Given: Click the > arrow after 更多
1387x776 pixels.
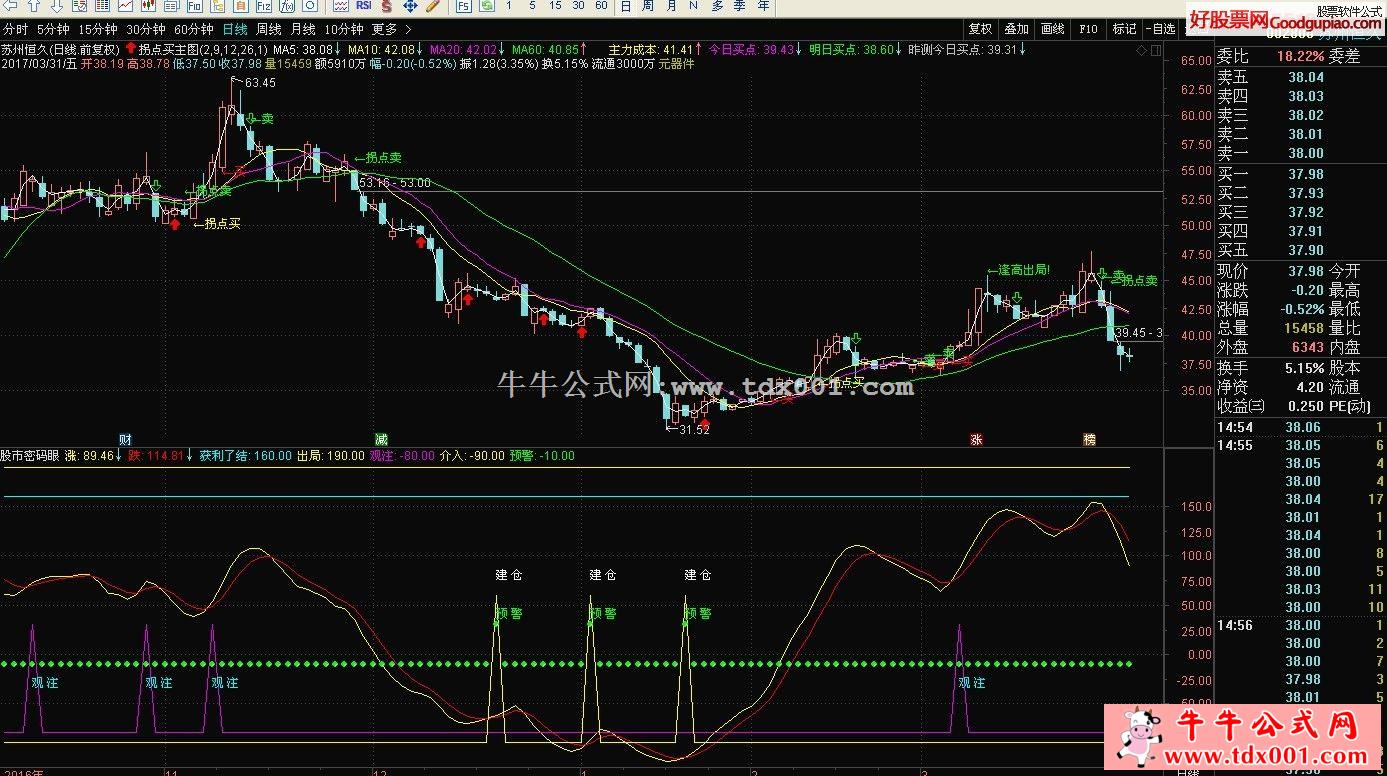Looking at the screenshot, I should [x=409, y=29].
